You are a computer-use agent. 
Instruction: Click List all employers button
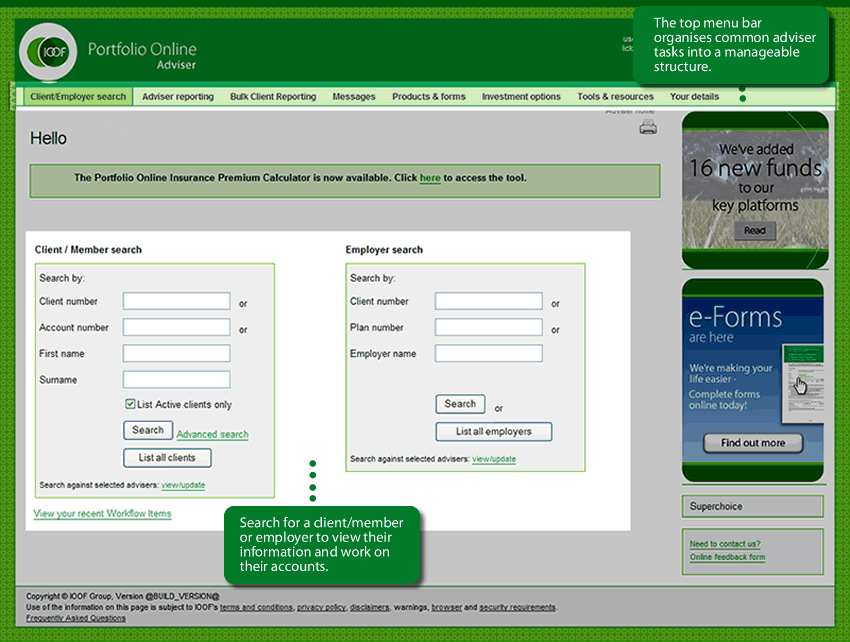pos(494,432)
